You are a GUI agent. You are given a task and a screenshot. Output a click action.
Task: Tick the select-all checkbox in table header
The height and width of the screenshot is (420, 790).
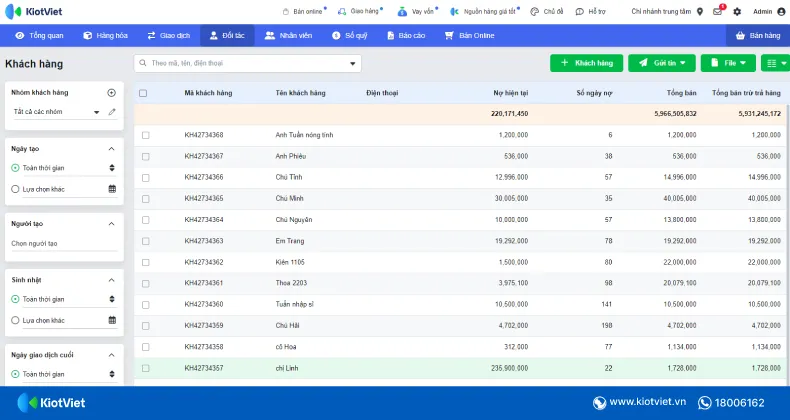point(143,93)
